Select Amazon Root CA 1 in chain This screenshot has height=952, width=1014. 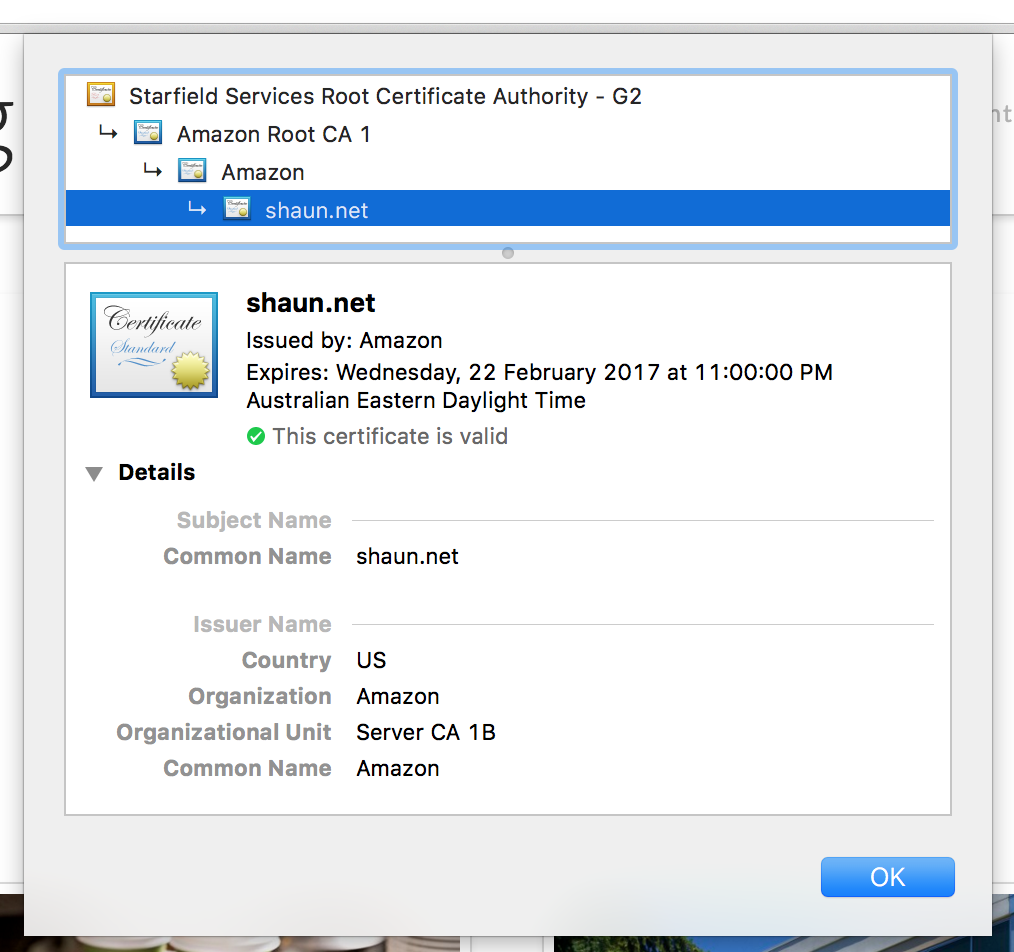point(273,134)
